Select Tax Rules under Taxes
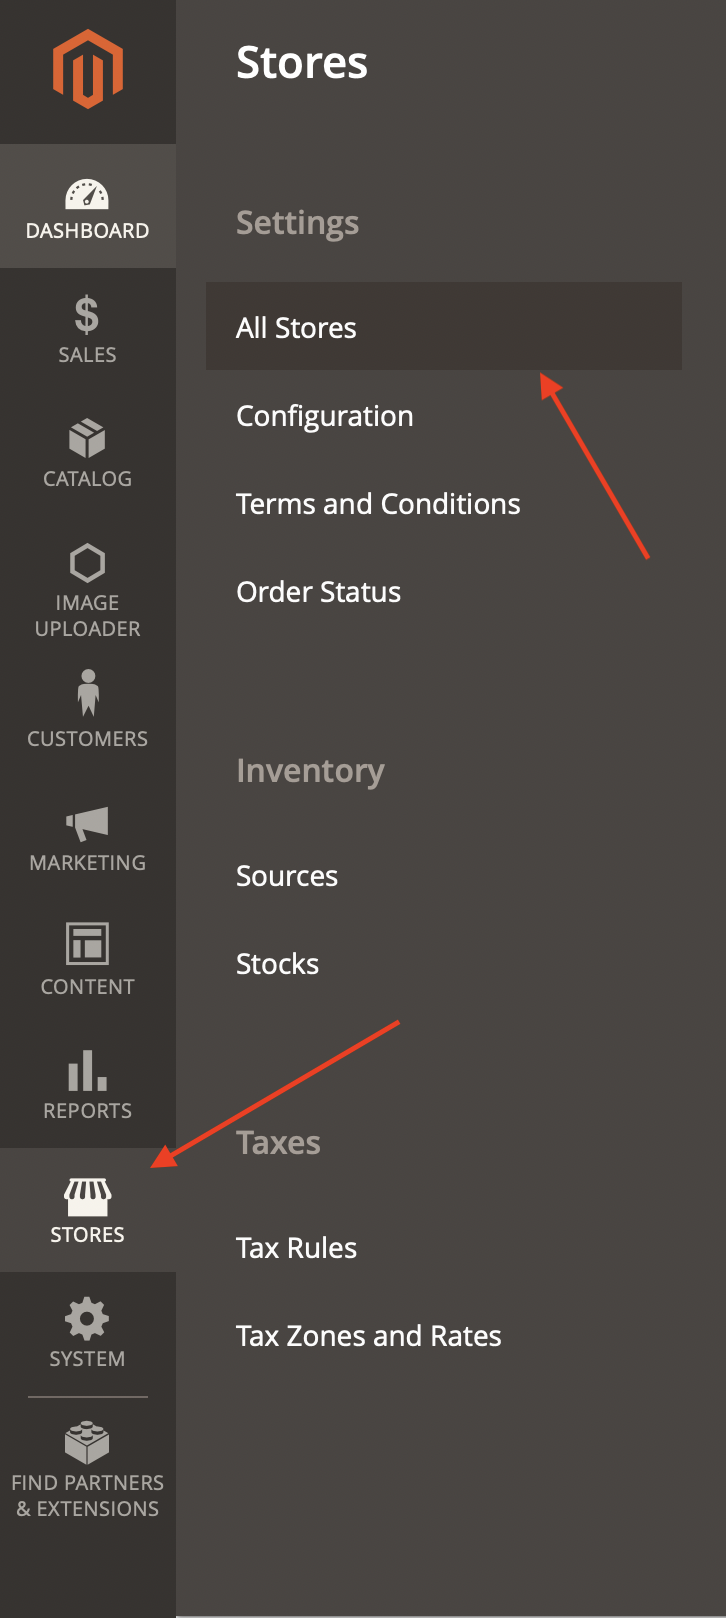The height and width of the screenshot is (1618, 726). (295, 1247)
